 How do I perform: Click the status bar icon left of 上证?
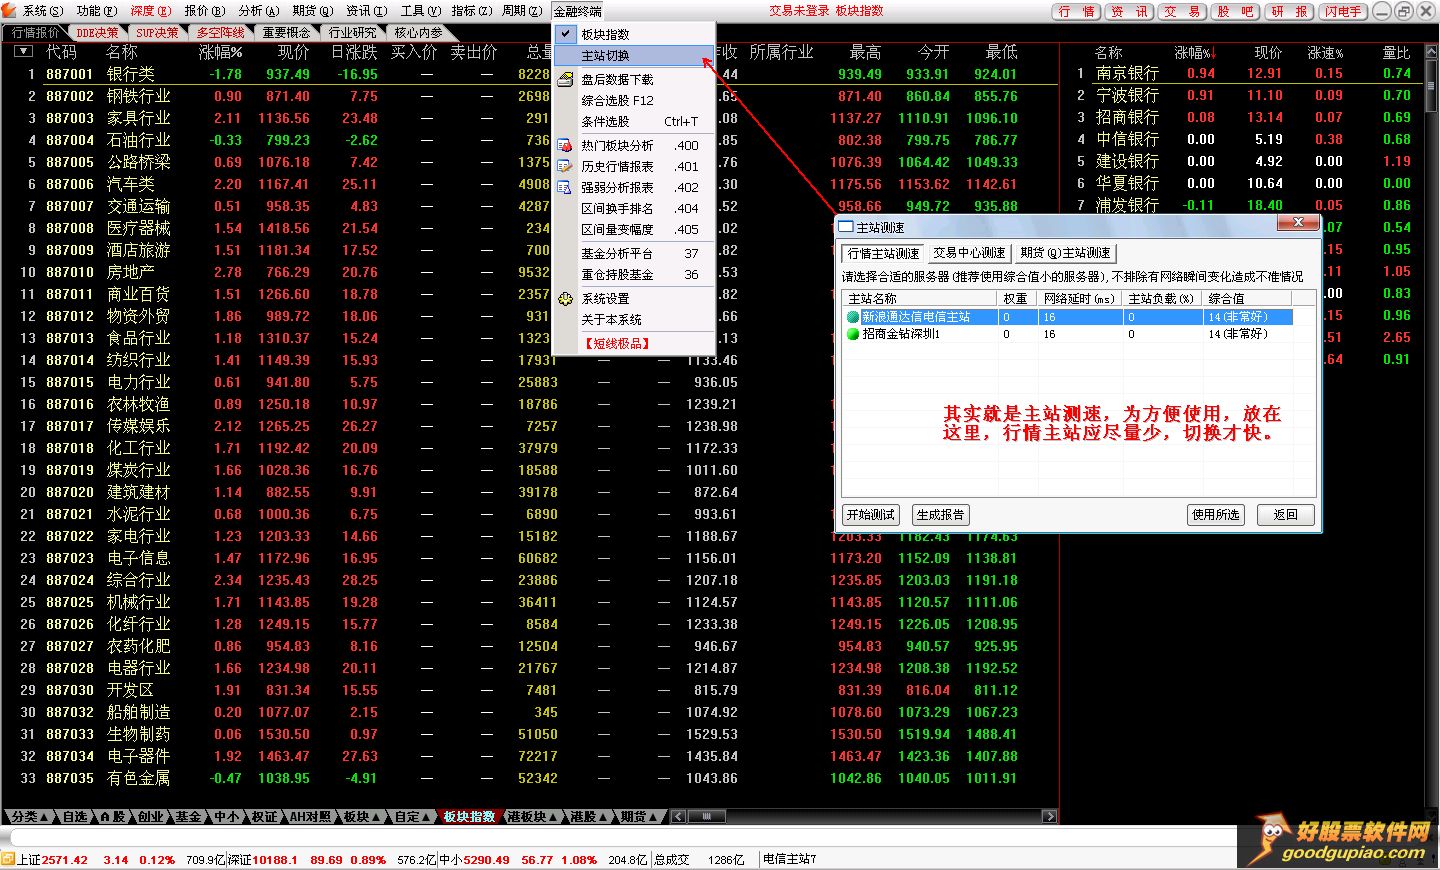[8, 859]
